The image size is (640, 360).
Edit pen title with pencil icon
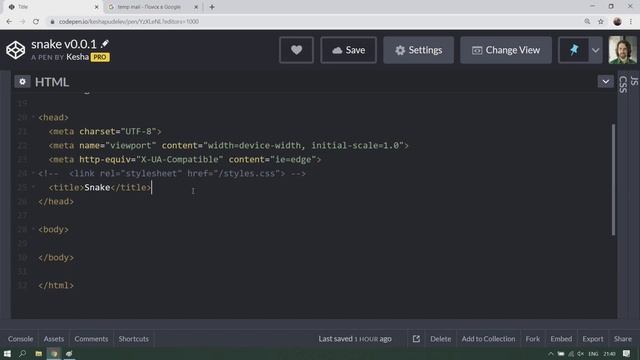coord(105,44)
